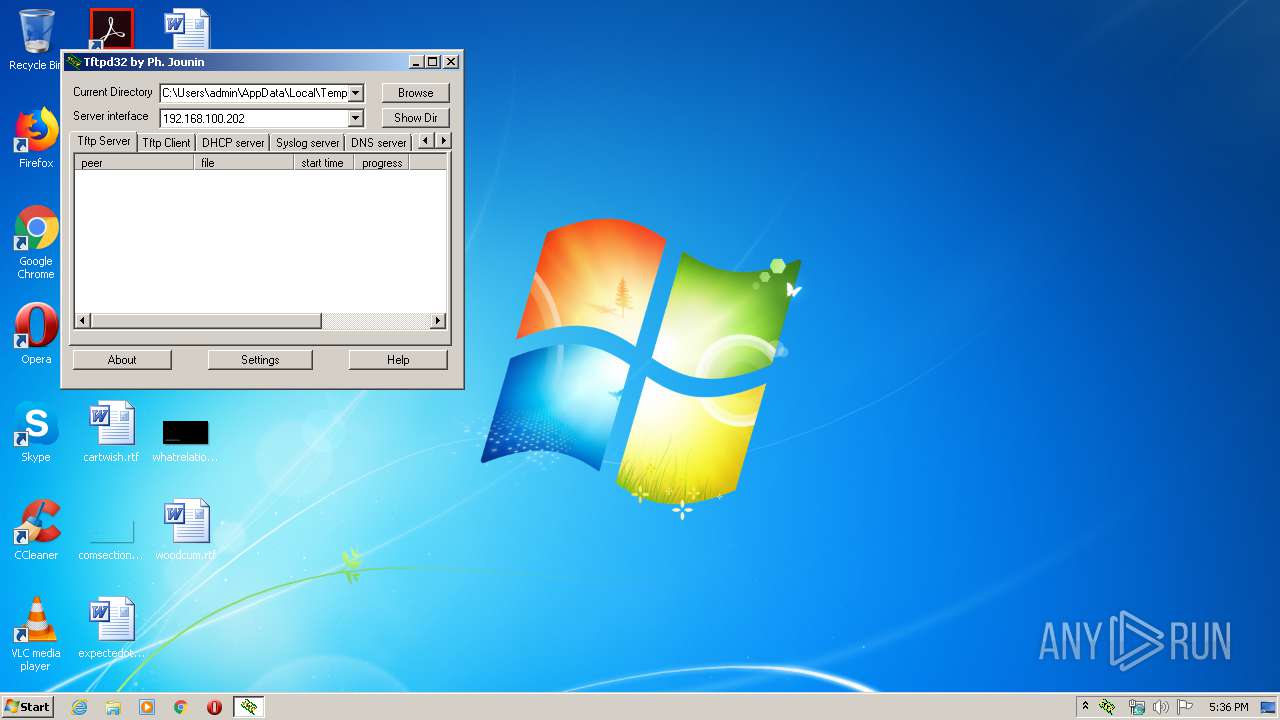Switch to the Syslog server tab
Image resolution: width=1280 pixels, height=720 pixels.
(x=308, y=143)
